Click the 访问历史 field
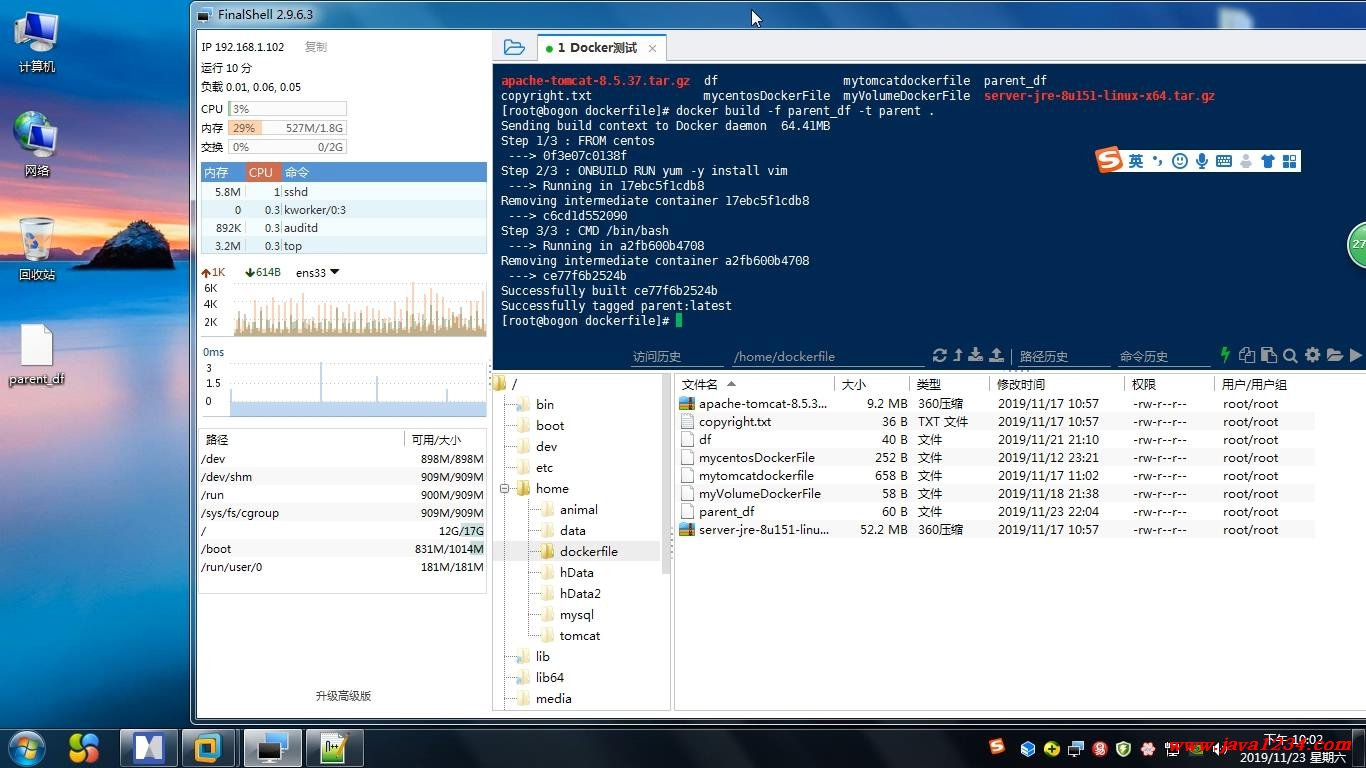Screen dimensions: 1366x768 coord(677,356)
